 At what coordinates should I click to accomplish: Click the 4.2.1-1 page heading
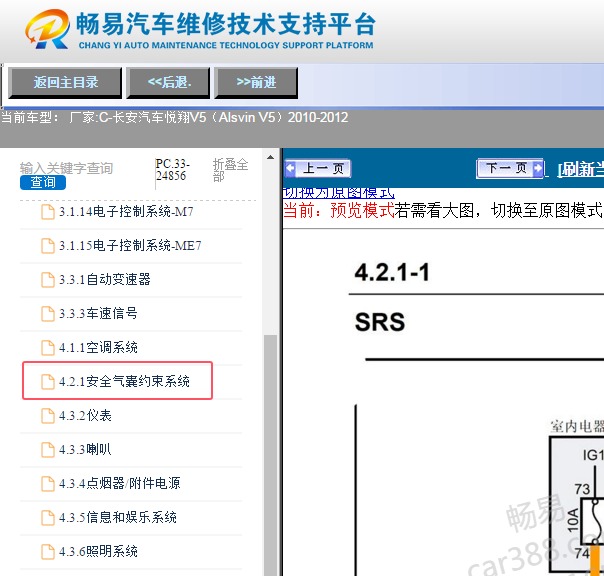point(392,272)
